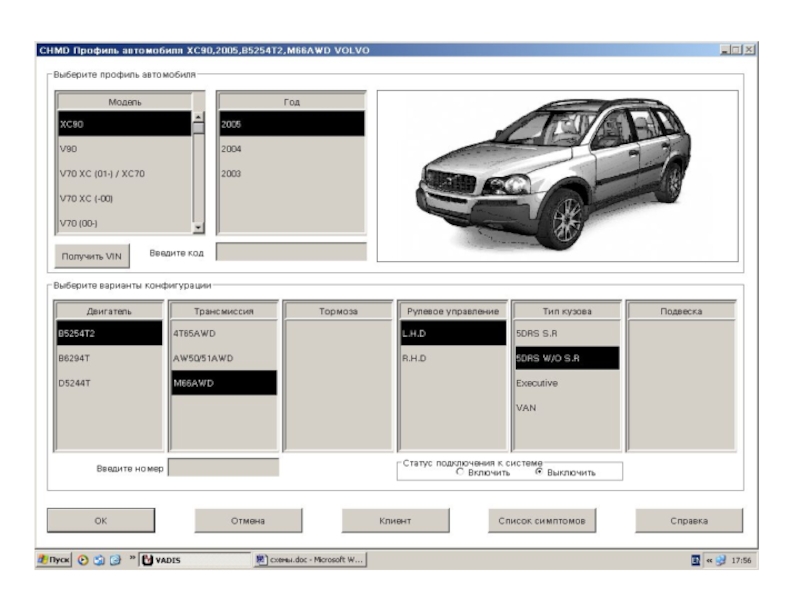Click the Справка help button
The image size is (800, 600).
coord(689,520)
